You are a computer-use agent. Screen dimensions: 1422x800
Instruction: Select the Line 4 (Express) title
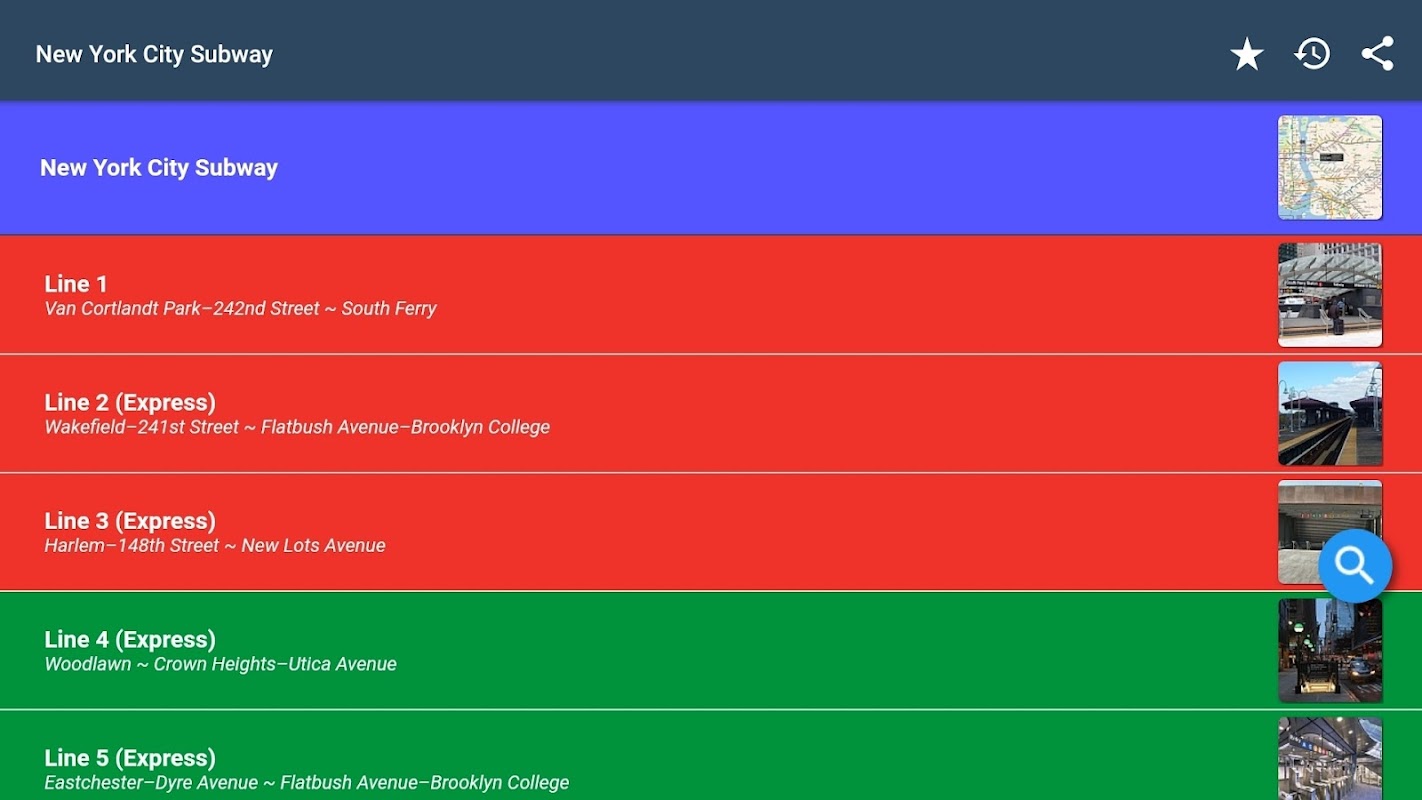pos(130,640)
